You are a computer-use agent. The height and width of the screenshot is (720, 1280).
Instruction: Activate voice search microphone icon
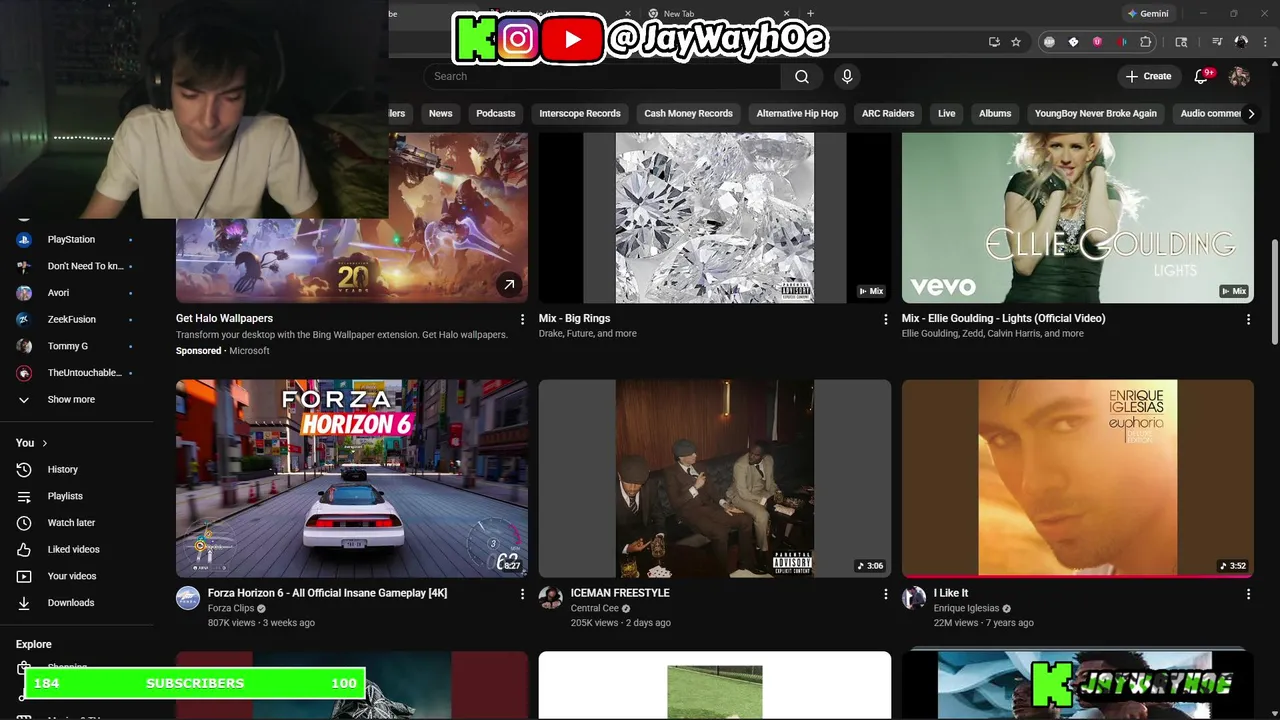tap(847, 76)
